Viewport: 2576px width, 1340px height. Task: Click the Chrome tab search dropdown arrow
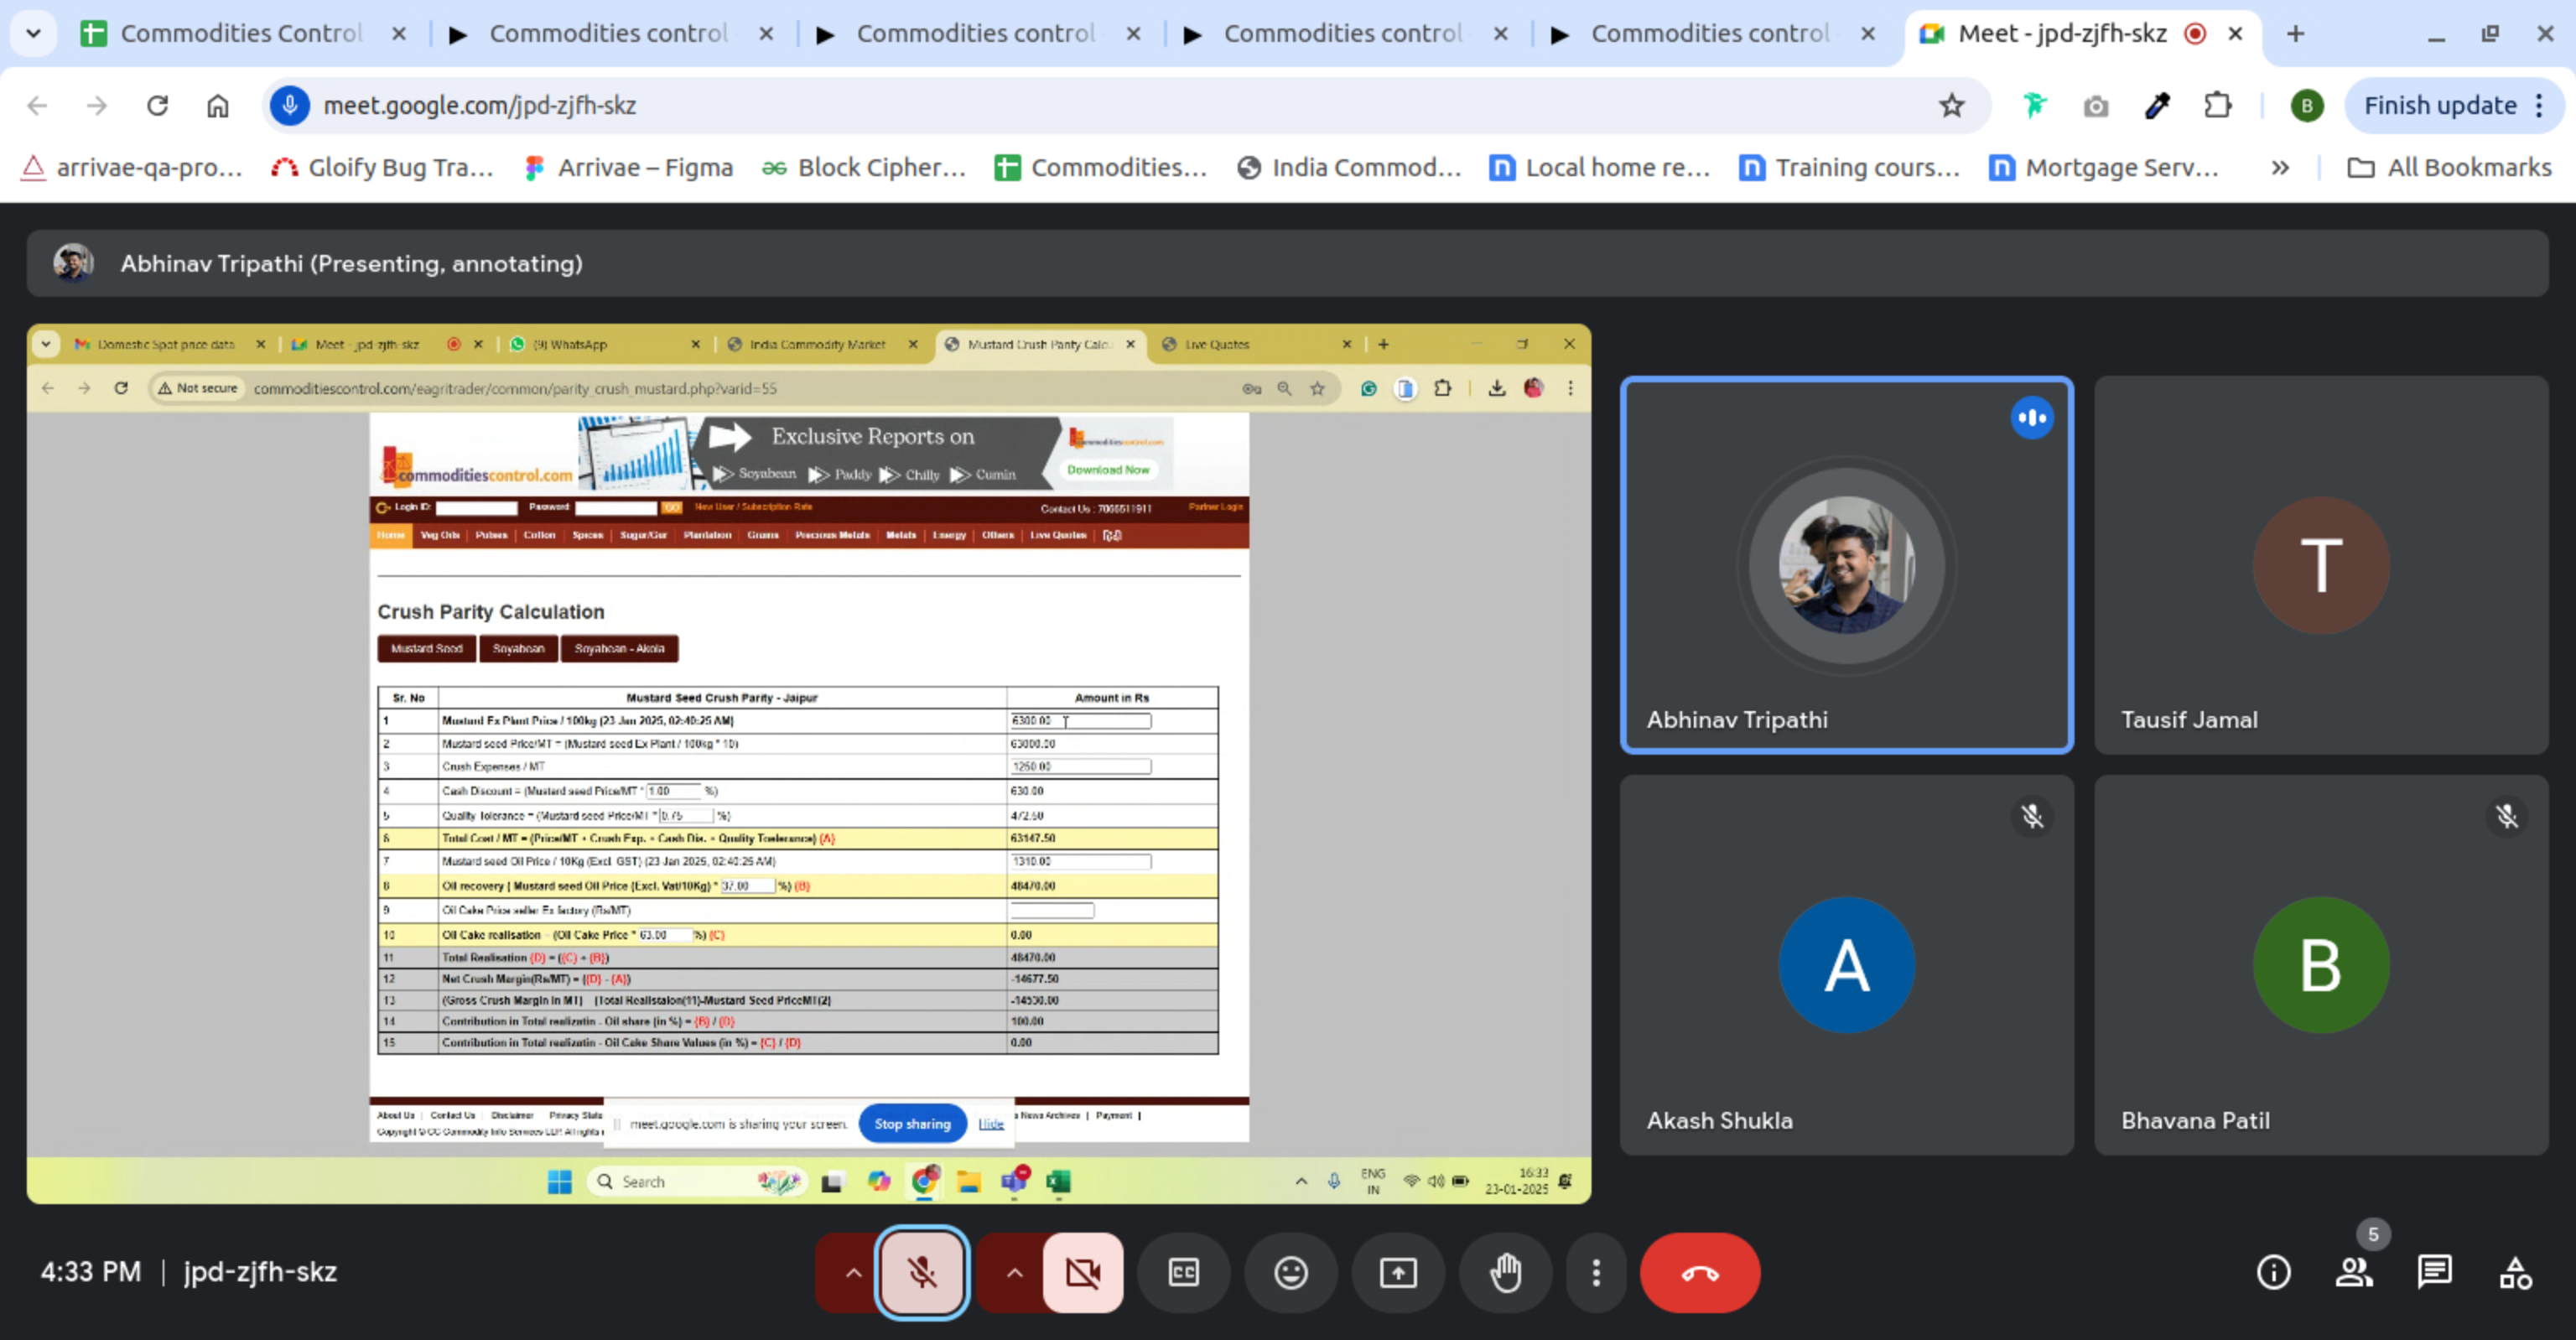pyautogui.click(x=33, y=33)
